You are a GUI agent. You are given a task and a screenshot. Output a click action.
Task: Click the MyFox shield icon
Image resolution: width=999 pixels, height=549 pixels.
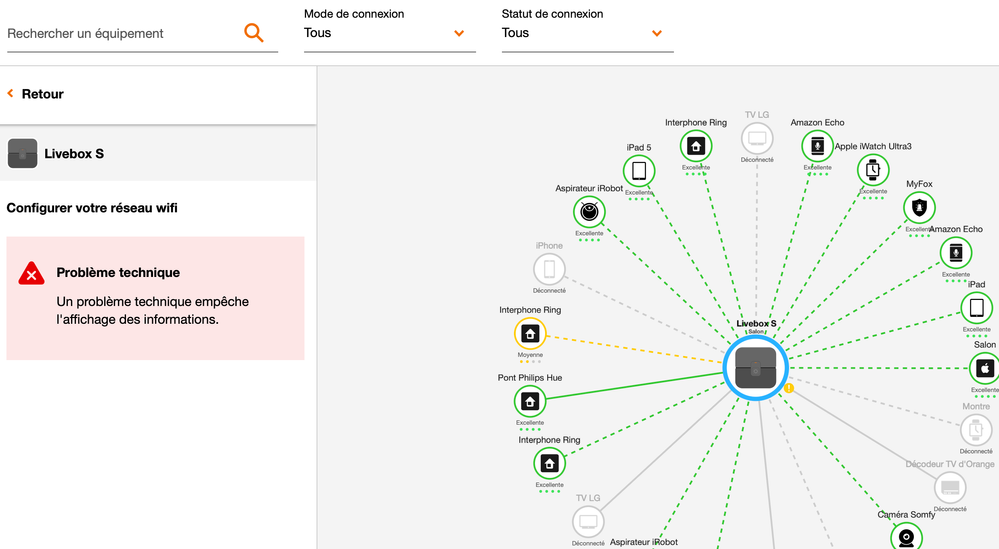(x=919, y=208)
